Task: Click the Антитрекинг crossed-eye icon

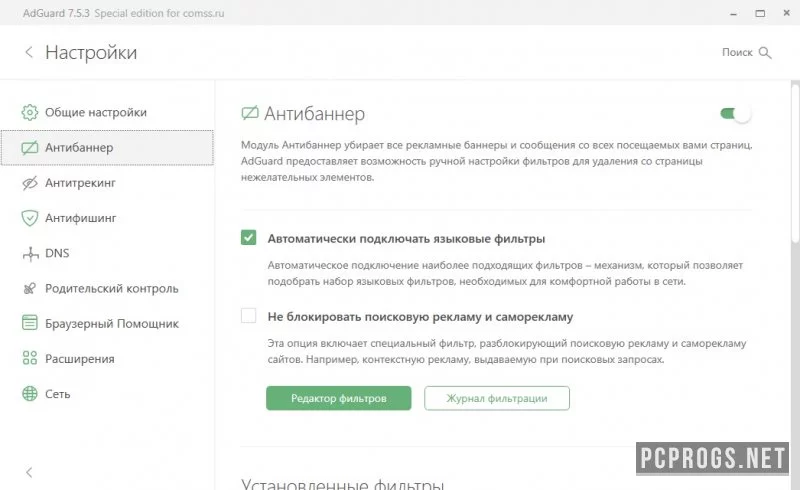Action: point(30,183)
